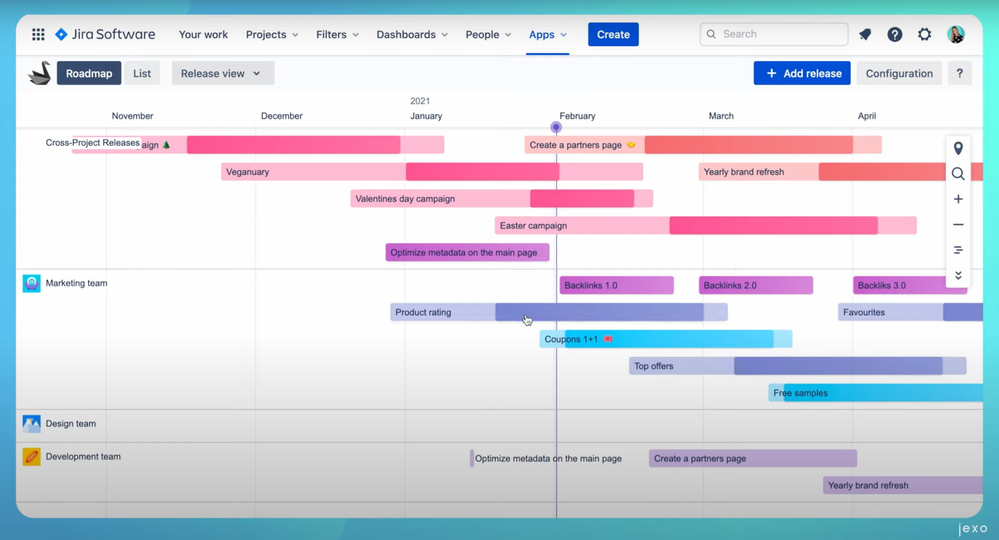This screenshot has height=540, width=999.
Task: Open the Configuration button
Action: point(899,73)
